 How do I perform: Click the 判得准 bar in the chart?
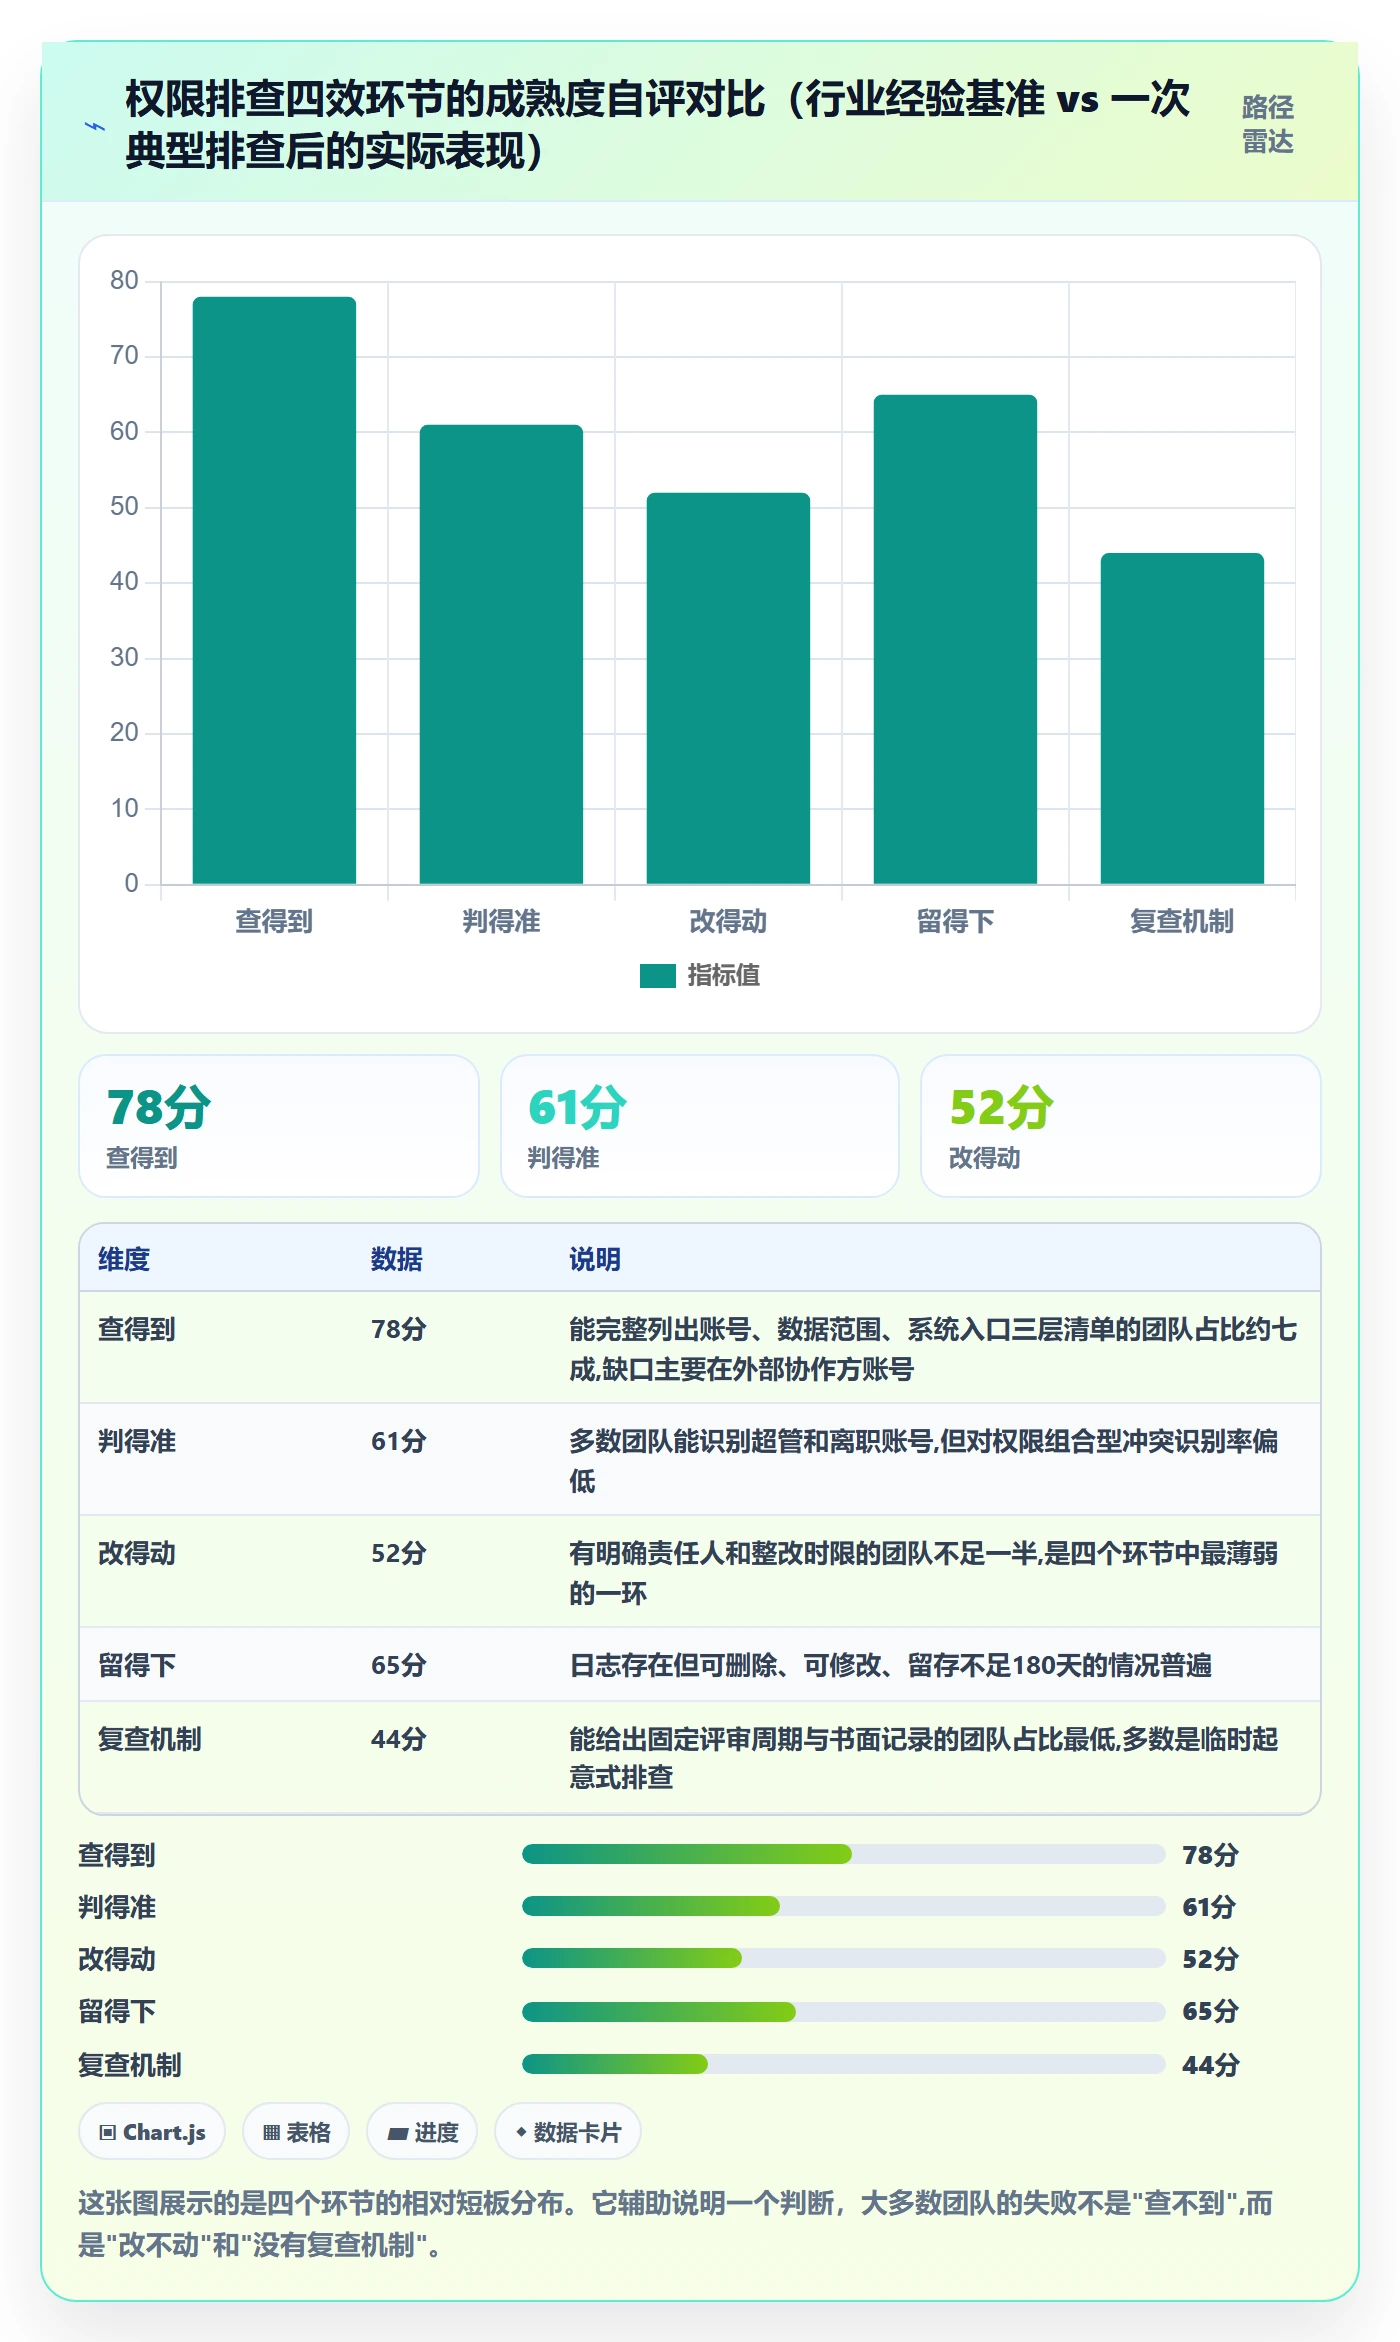(501, 654)
